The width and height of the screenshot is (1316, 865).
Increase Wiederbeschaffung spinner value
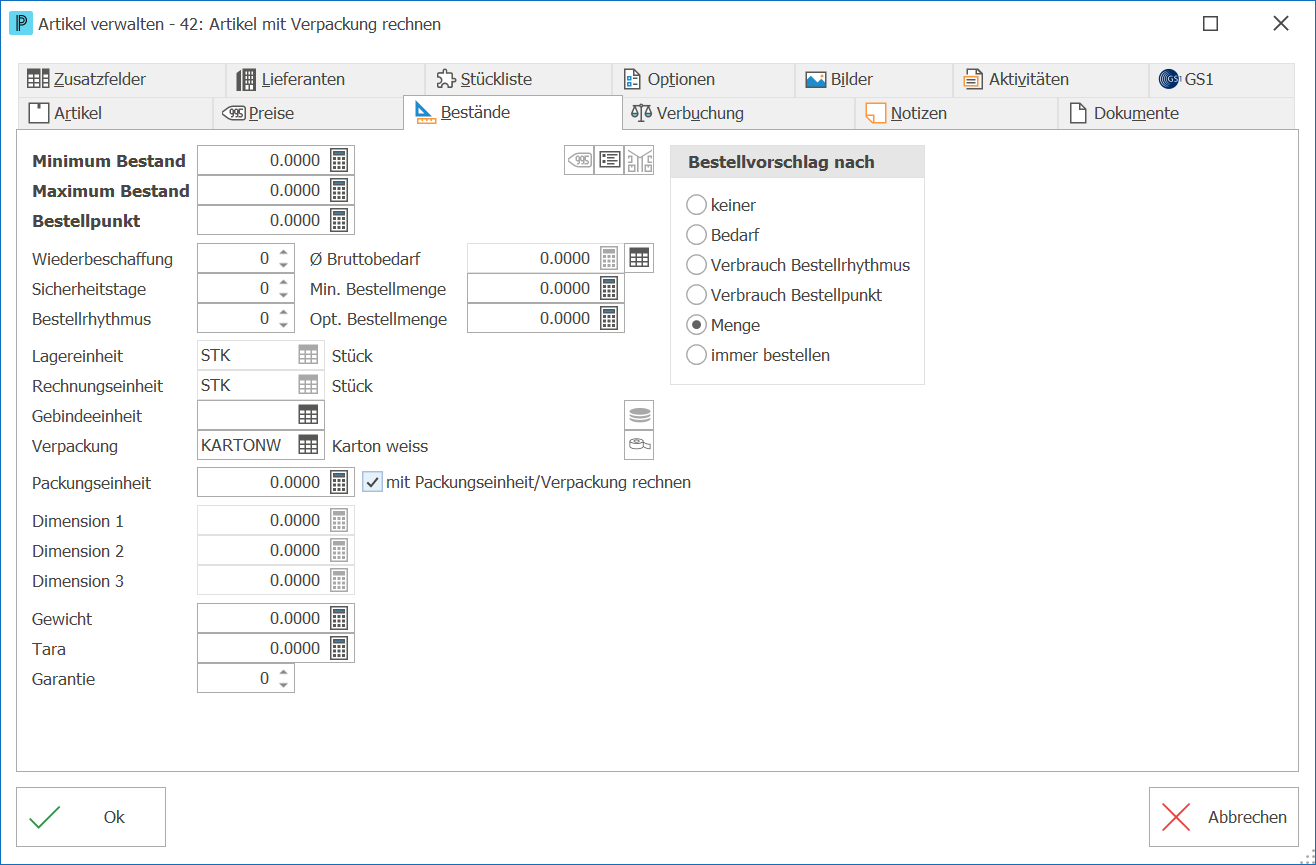tap(284, 252)
